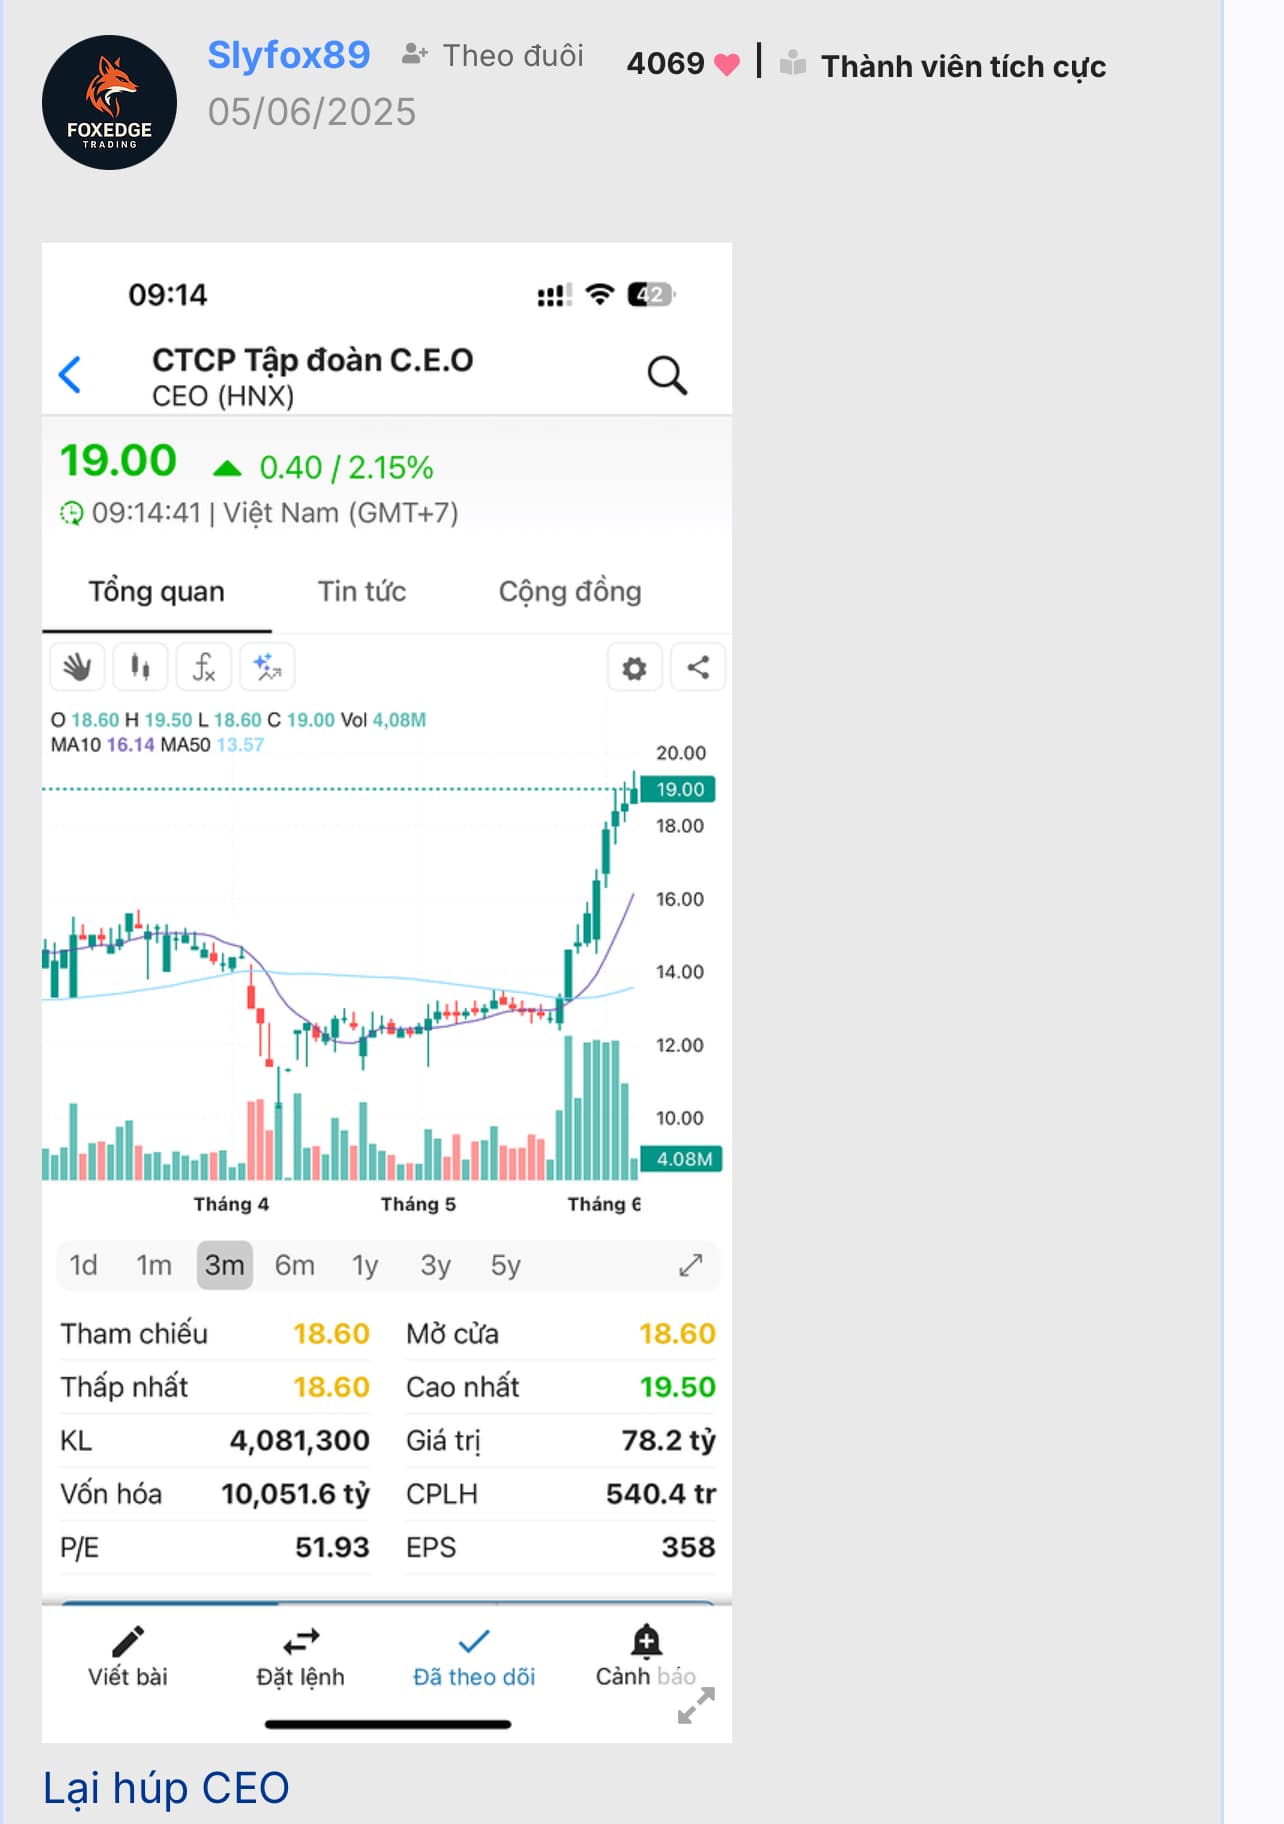Open the fx indicators tool
The width and height of the screenshot is (1284, 1824).
[x=204, y=667]
